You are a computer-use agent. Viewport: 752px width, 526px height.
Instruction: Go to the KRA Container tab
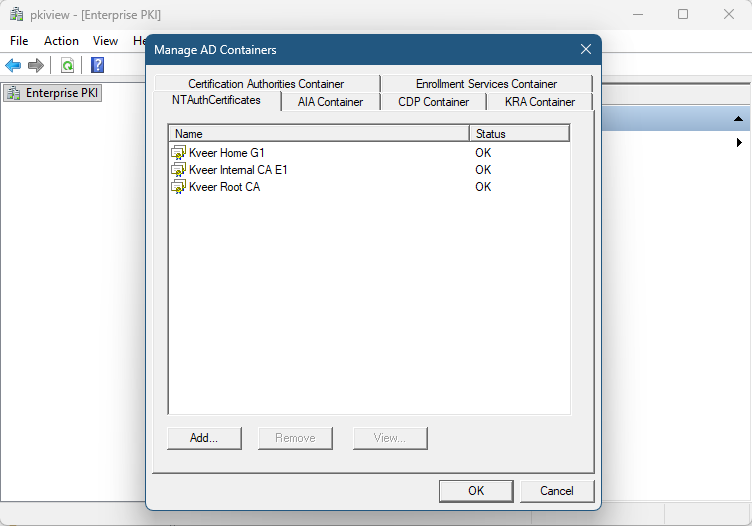tap(539, 102)
